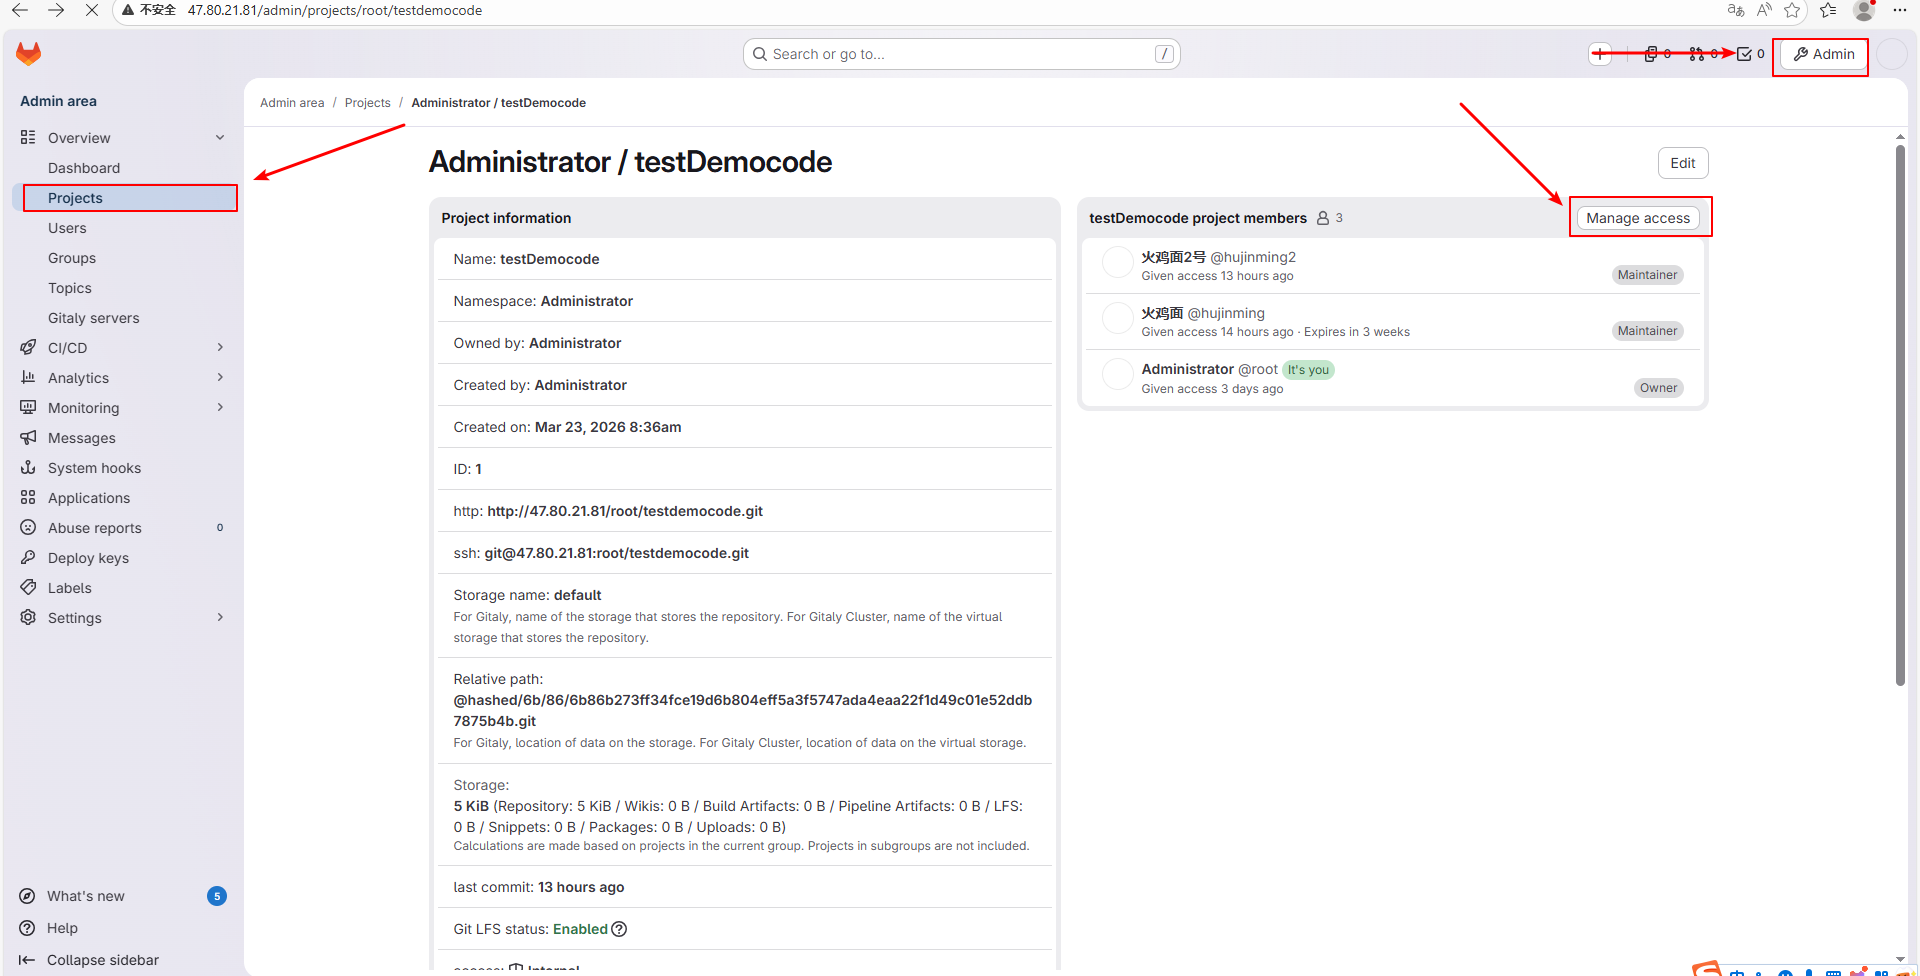Click the scrollbar down arrow
This screenshot has width=1920, height=976.
tap(1900, 959)
